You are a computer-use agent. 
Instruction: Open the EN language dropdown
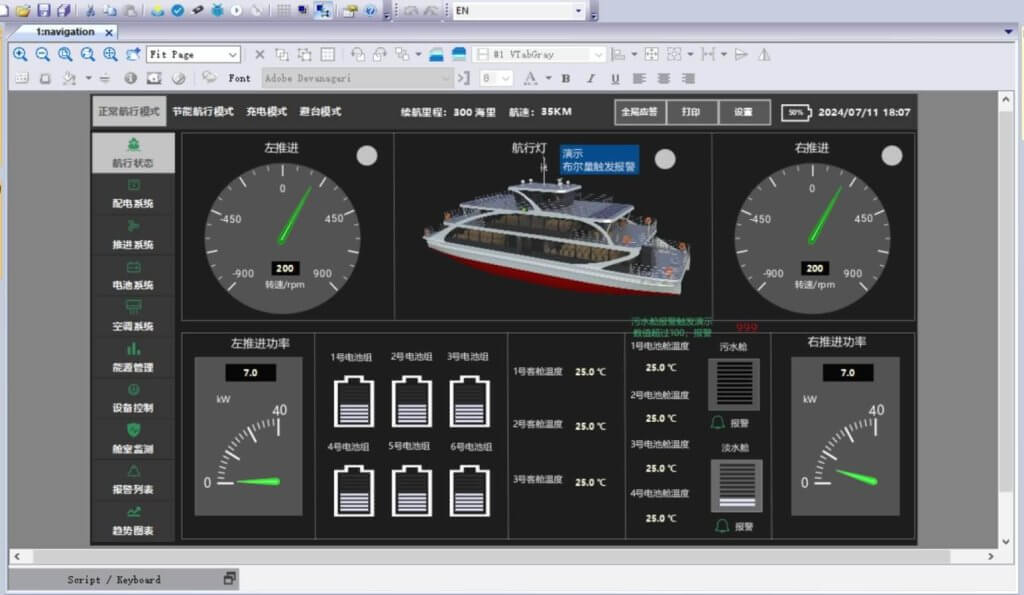click(579, 10)
